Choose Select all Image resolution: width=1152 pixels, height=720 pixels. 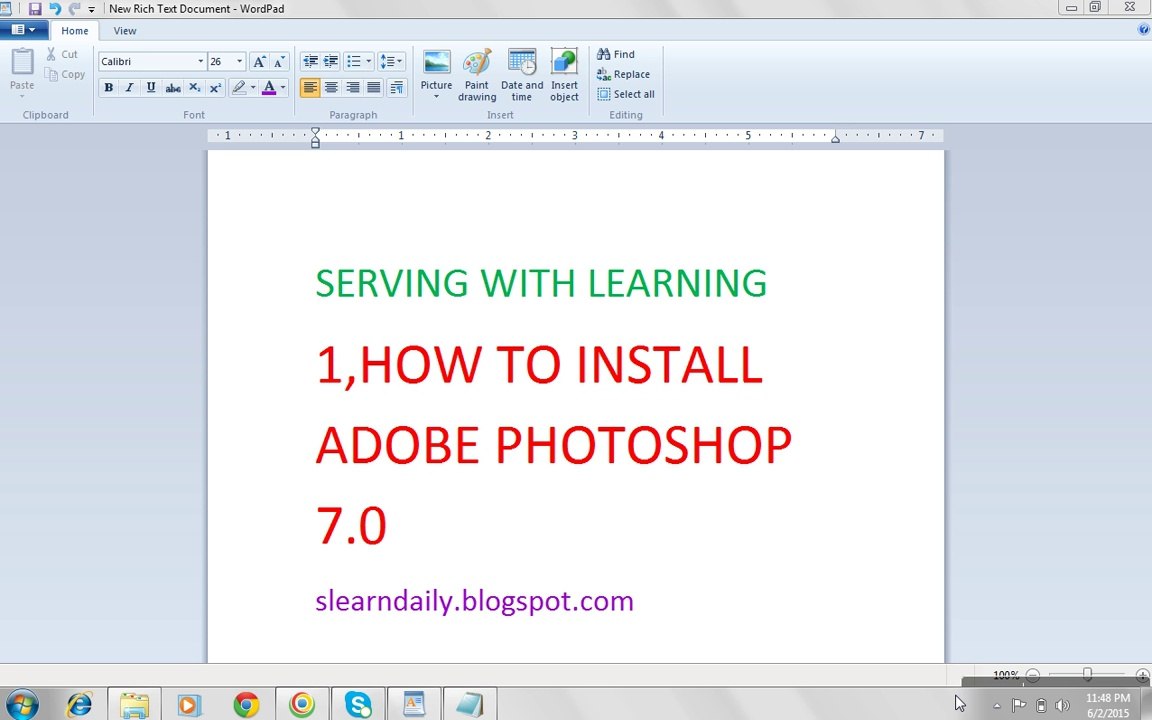(x=625, y=94)
